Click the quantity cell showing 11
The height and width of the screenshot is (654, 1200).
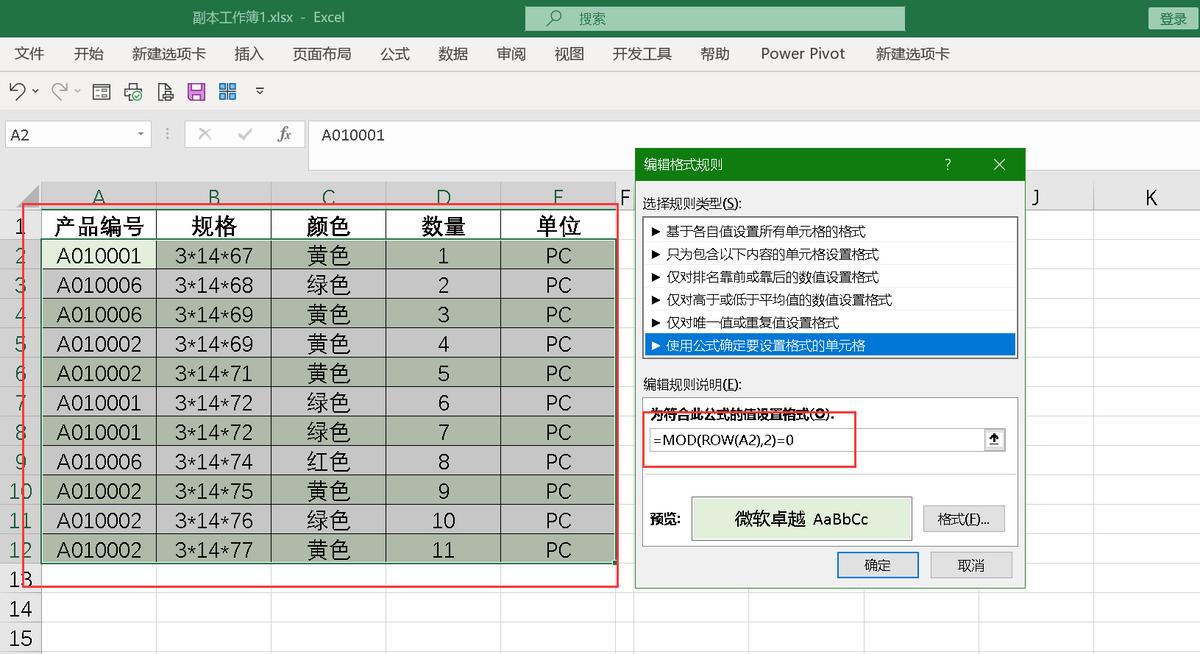(x=443, y=550)
